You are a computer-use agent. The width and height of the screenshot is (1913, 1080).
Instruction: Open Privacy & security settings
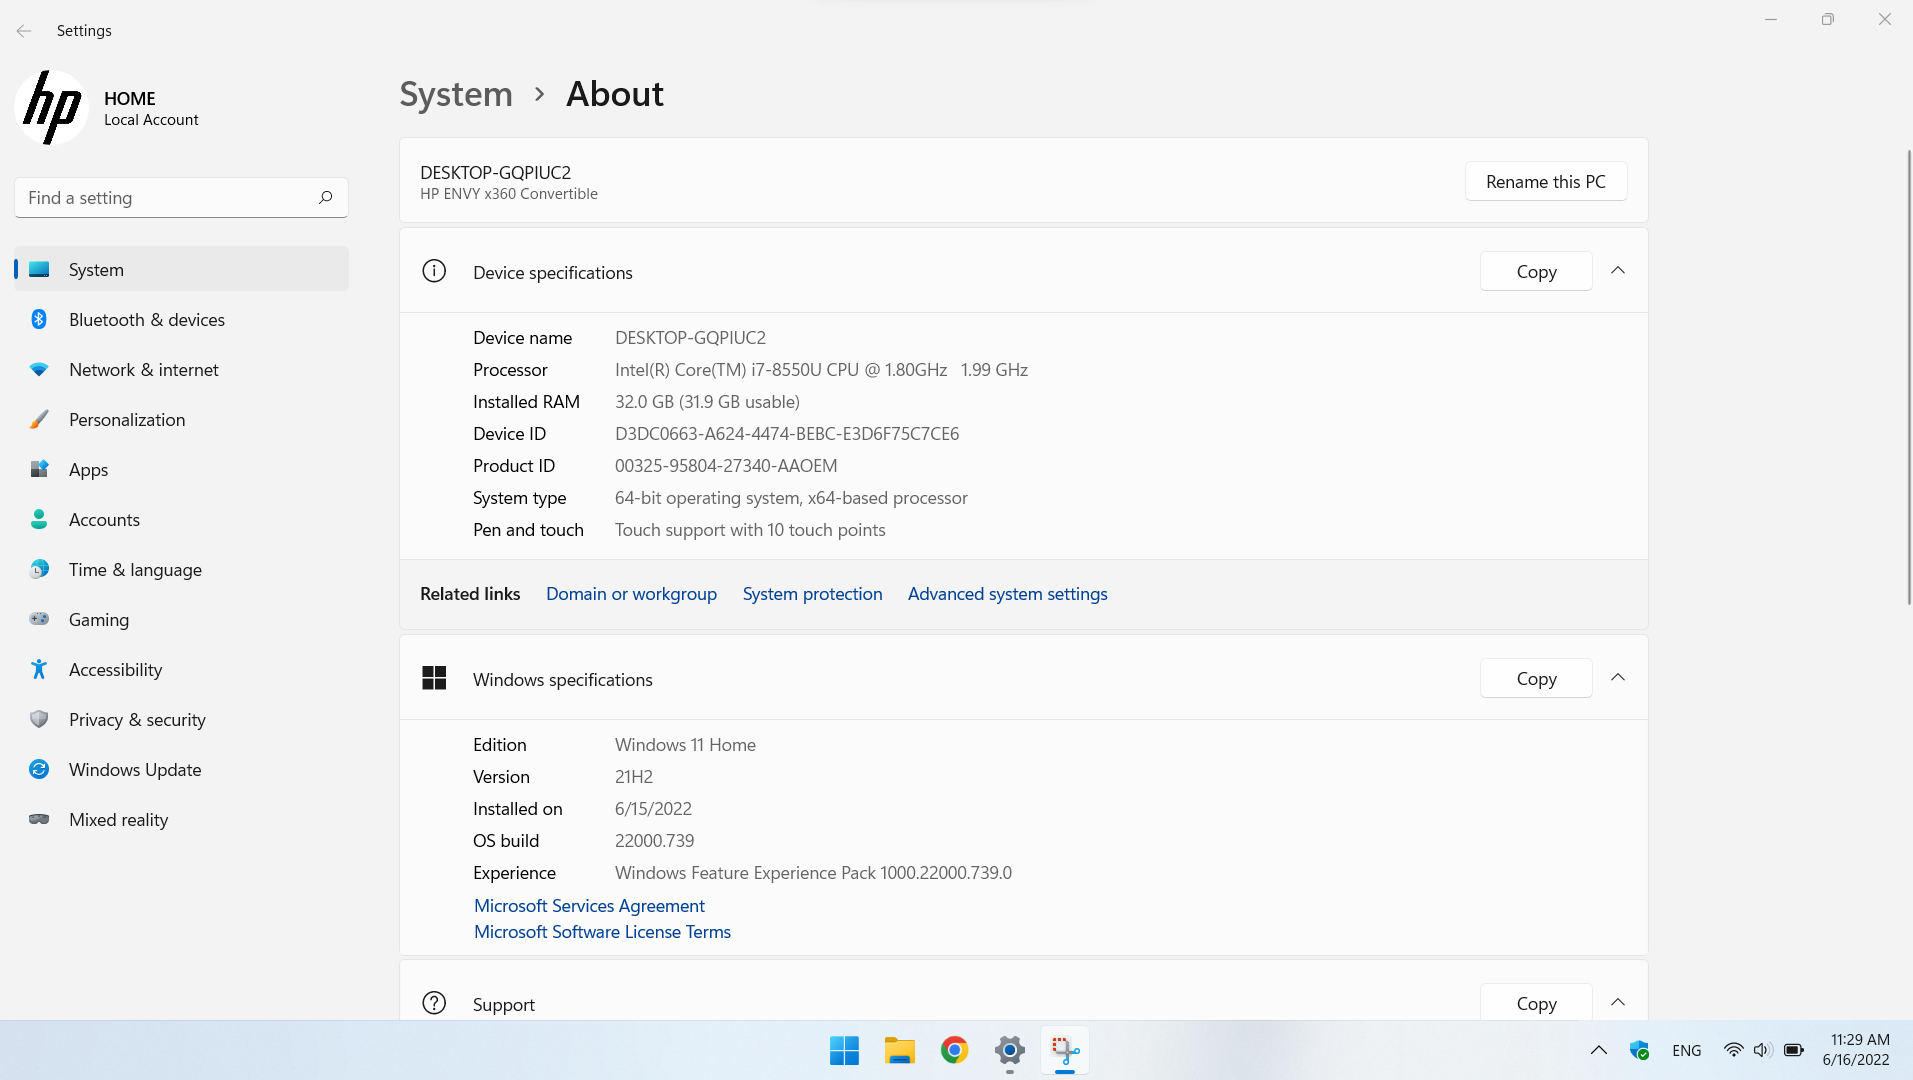pos(182,719)
